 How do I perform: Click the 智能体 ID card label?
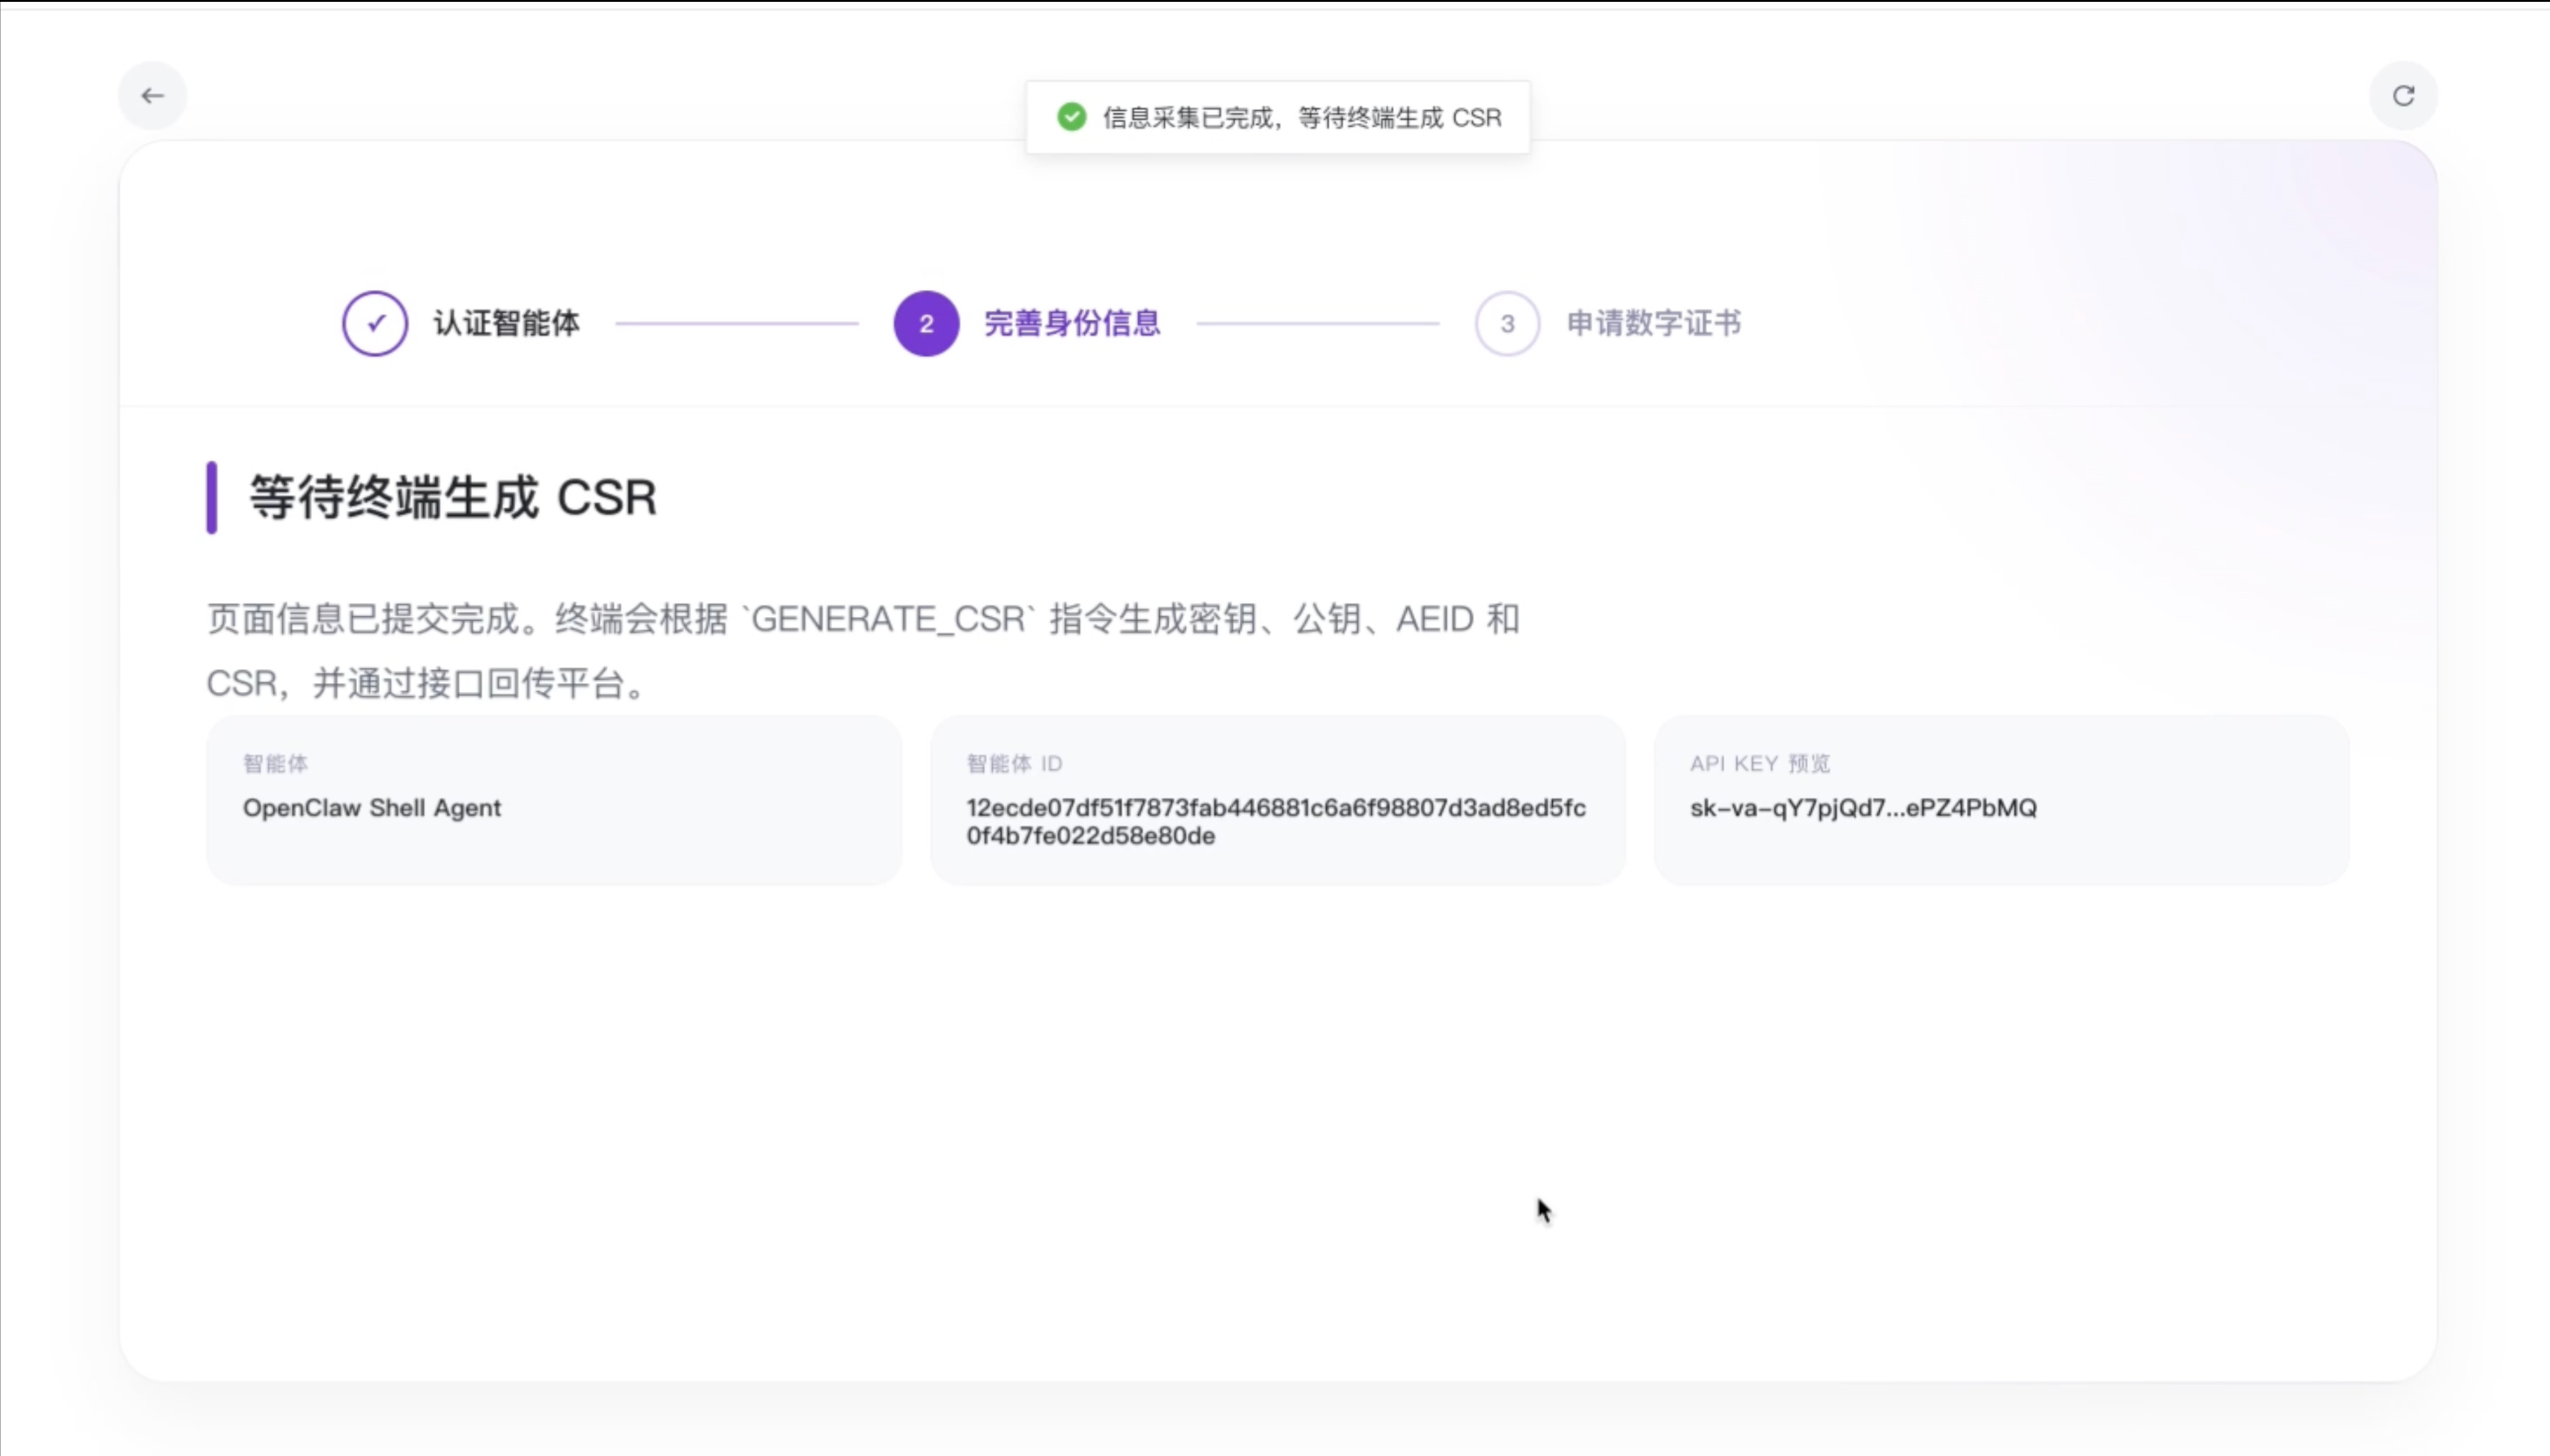point(1014,764)
